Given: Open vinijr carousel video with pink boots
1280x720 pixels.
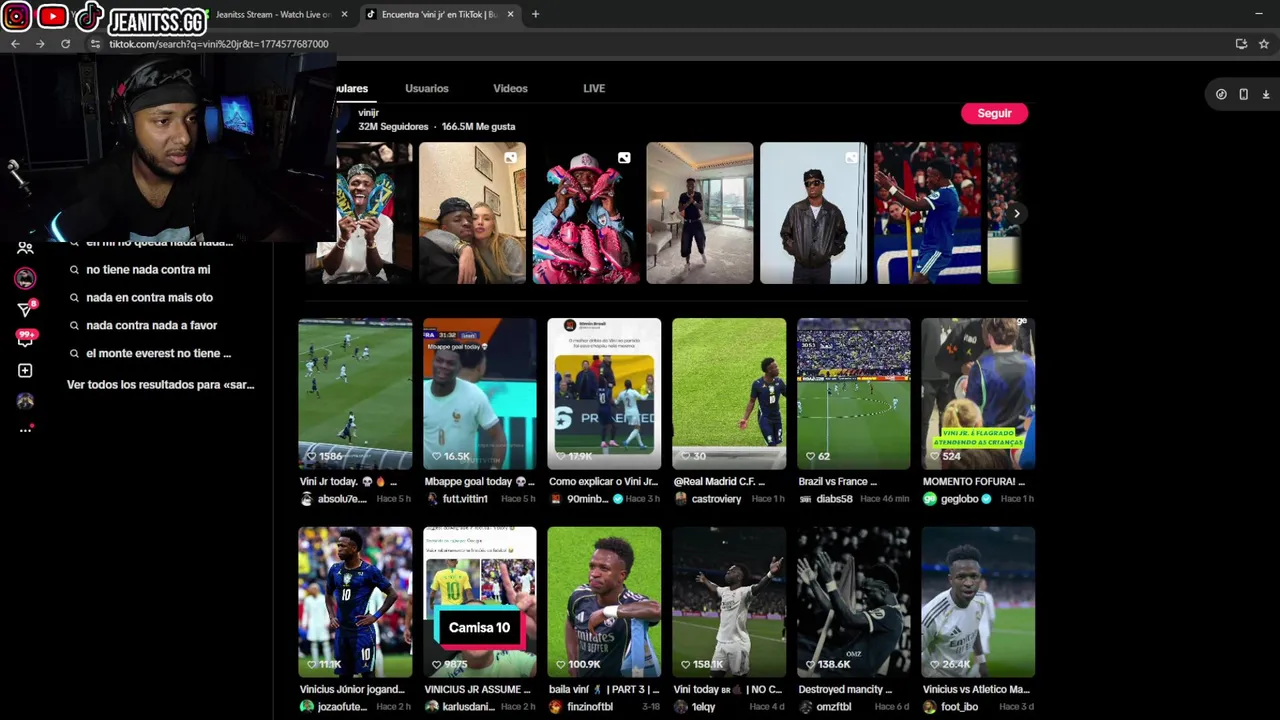Looking at the screenshot, I should tap(586, 213).
